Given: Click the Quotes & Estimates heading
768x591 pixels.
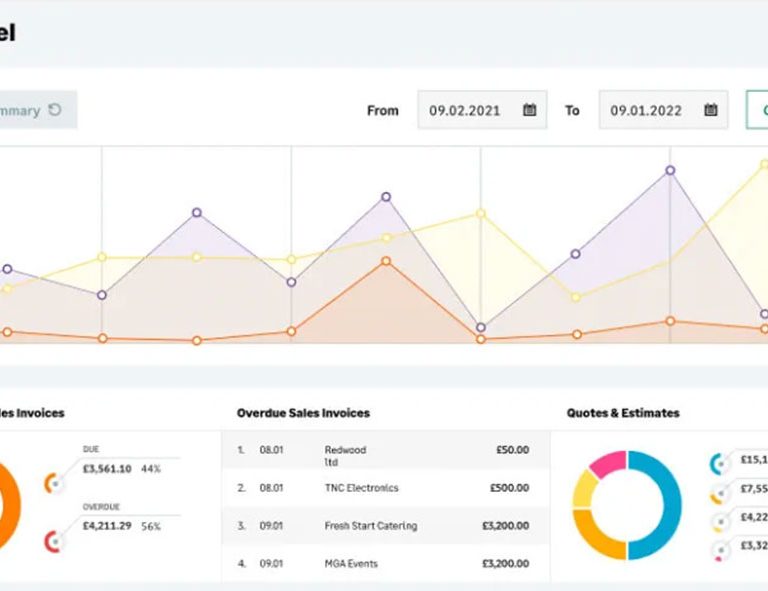Looking at the screenshot, I should tap(623, 413).
